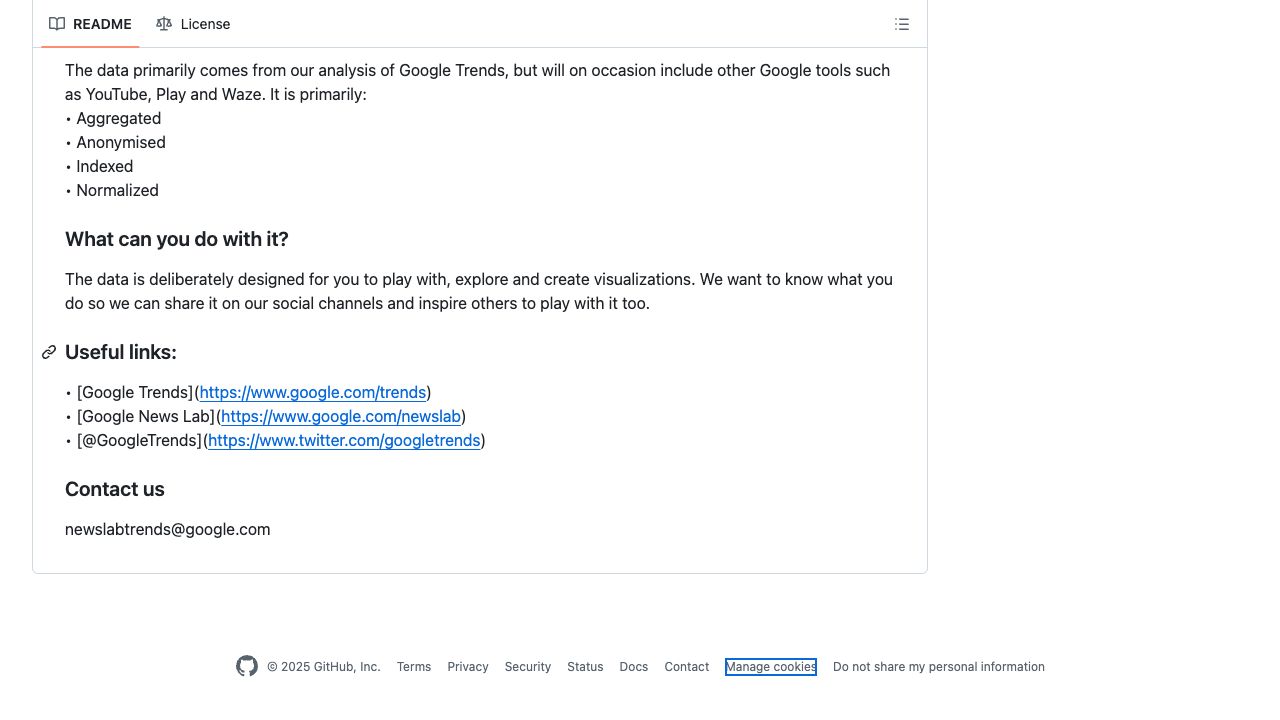The height and width of the screenshot is (720, 1280).
Task: Visit the twitter.com/googletrends link
Action: pyautogui.click(x=344, y=440)
